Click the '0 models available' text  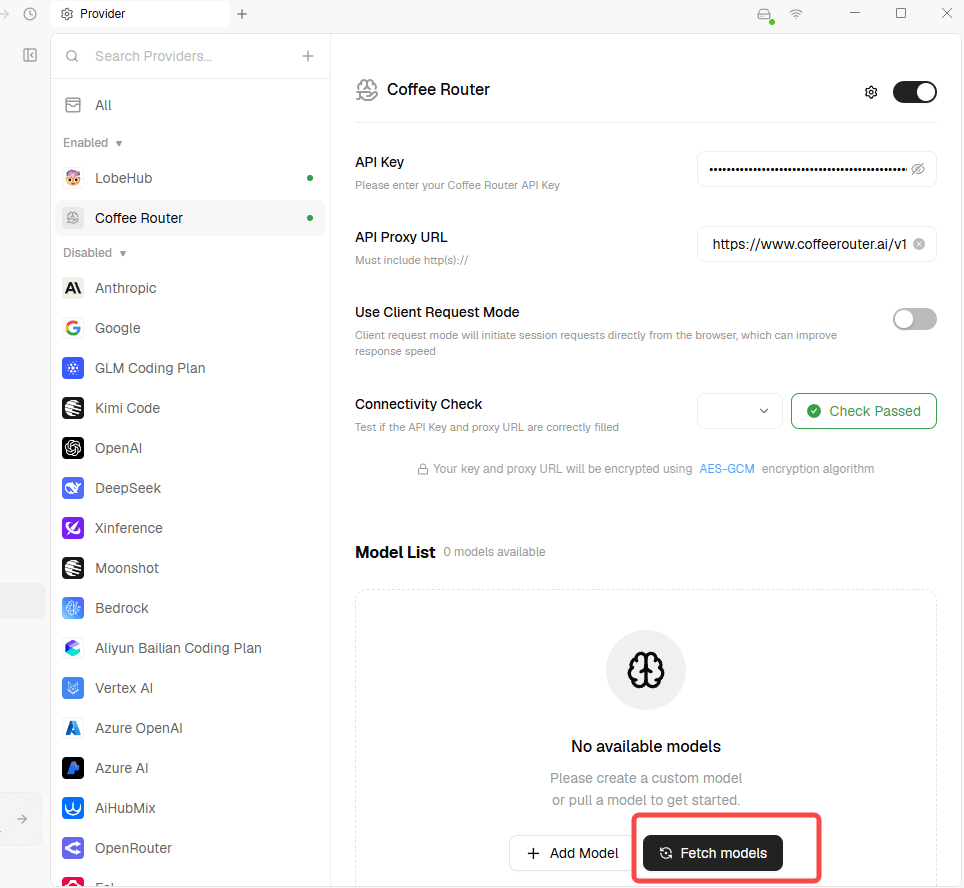coord(494,552)
